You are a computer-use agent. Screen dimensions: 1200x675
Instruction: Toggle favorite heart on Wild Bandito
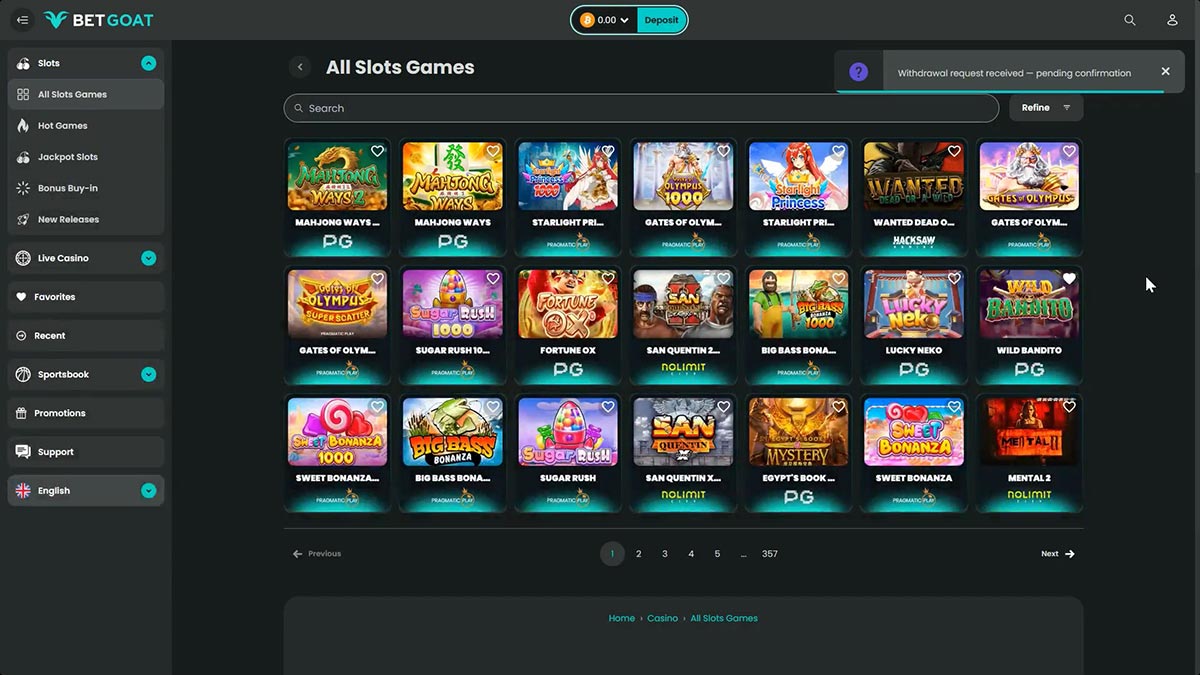point(1069,279)
